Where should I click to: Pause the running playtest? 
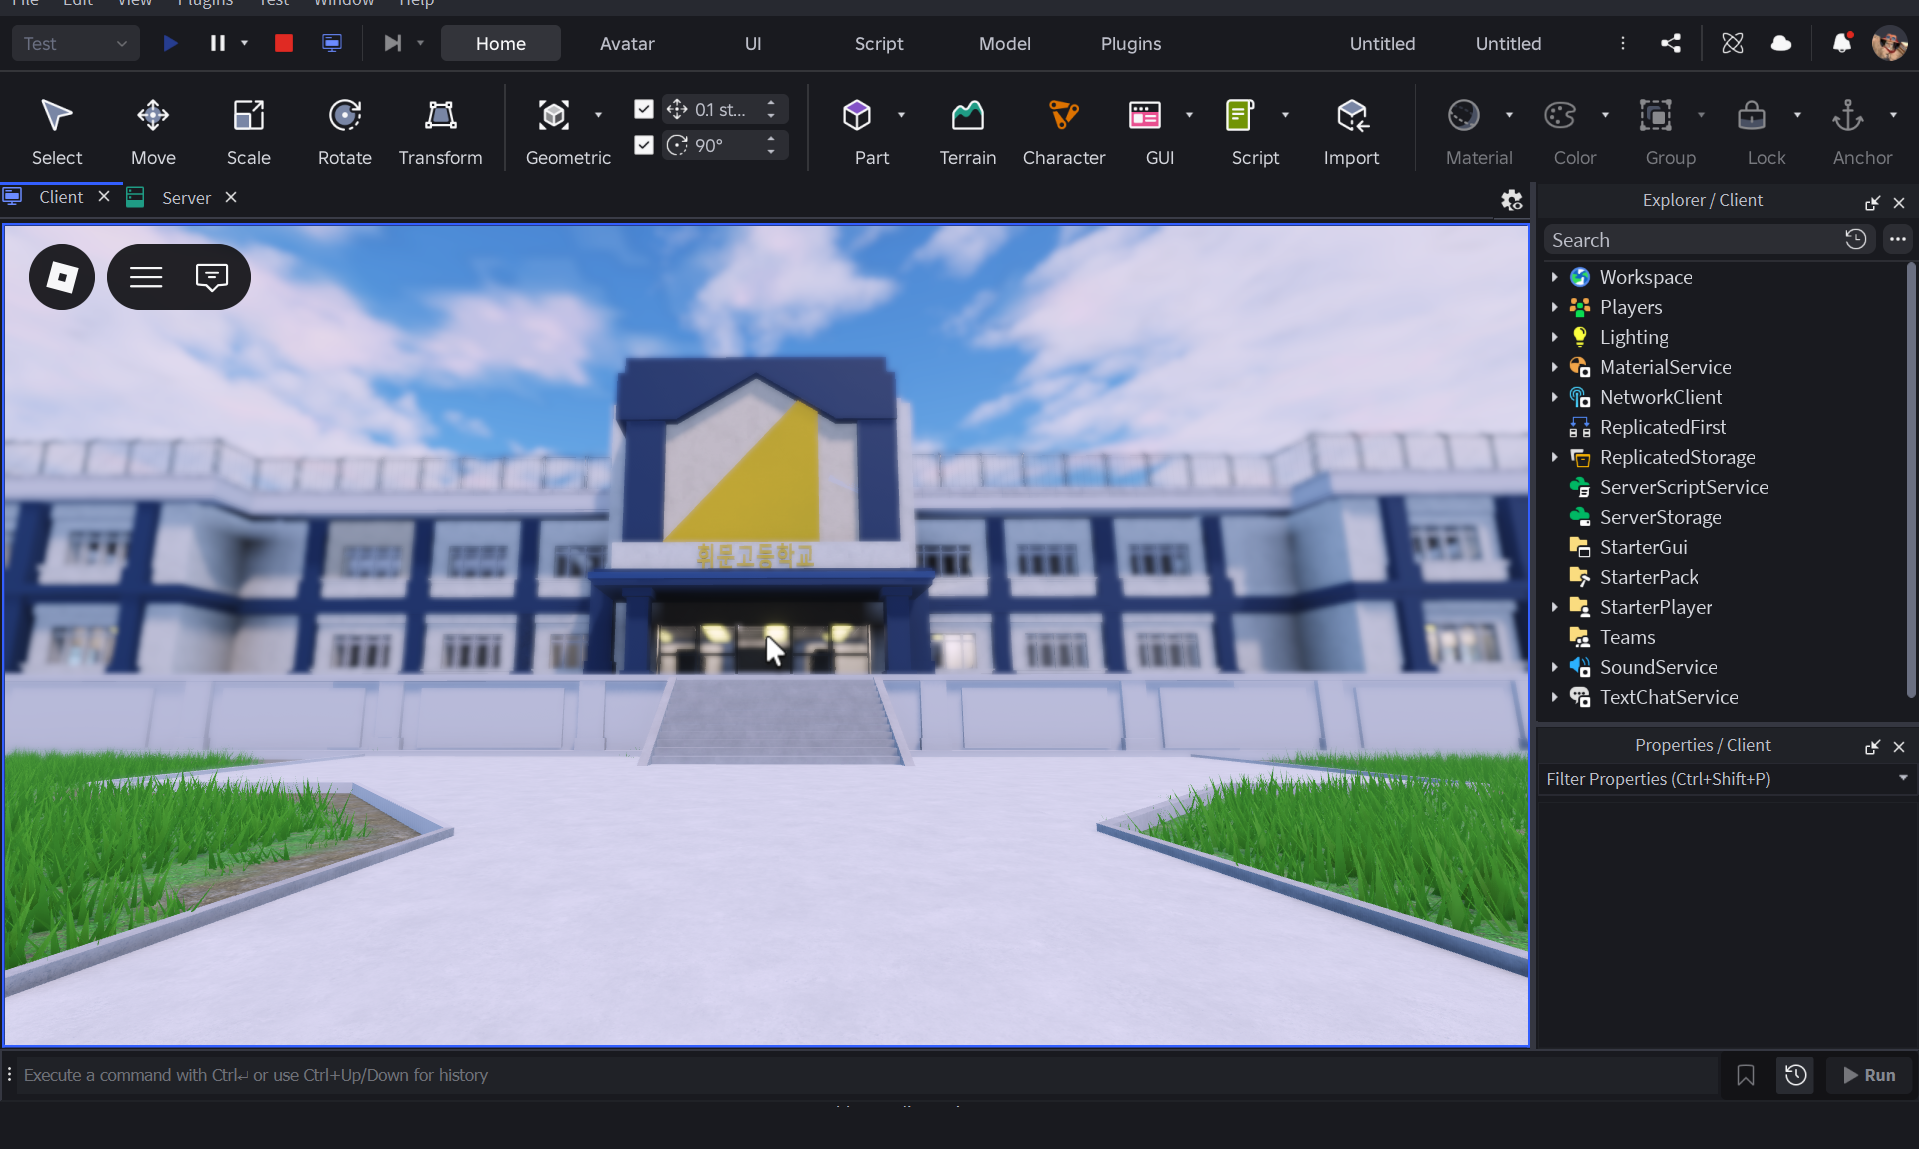(x=217, y=43)
